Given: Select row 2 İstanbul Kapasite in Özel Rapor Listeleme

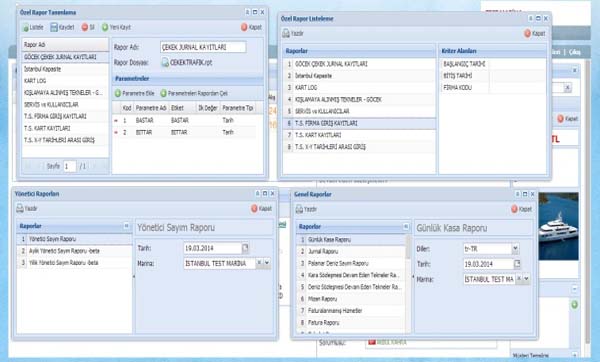Looking at the screenshot, I should (x=359, y=76).
